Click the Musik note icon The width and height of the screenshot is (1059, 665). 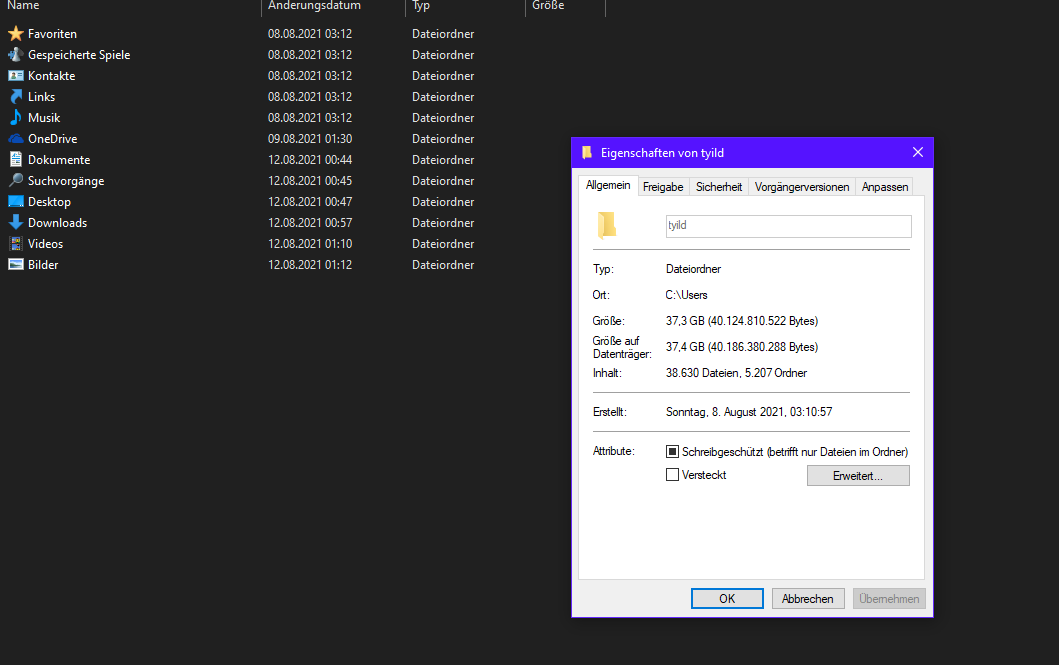pyautogui.click(x=16, y=117)
